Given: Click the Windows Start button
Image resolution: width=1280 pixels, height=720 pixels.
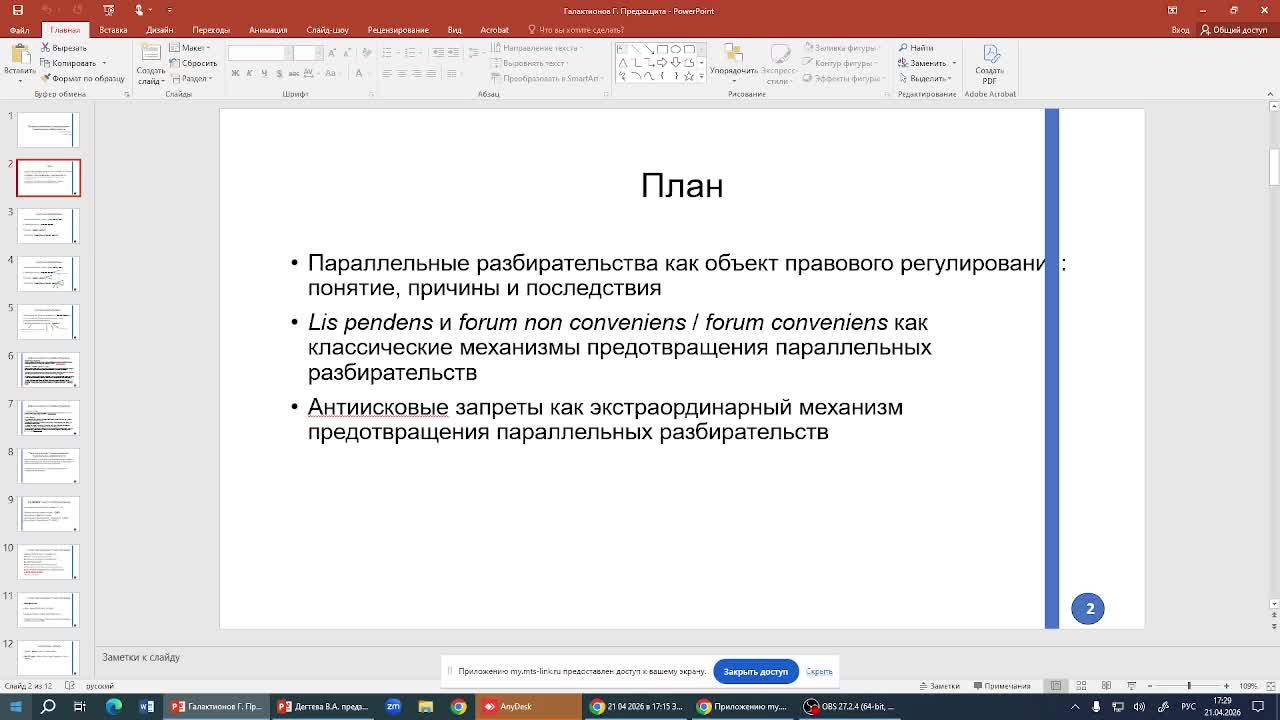Looking at the screenshot, I should pyautogui.click(x=15, y=706).
